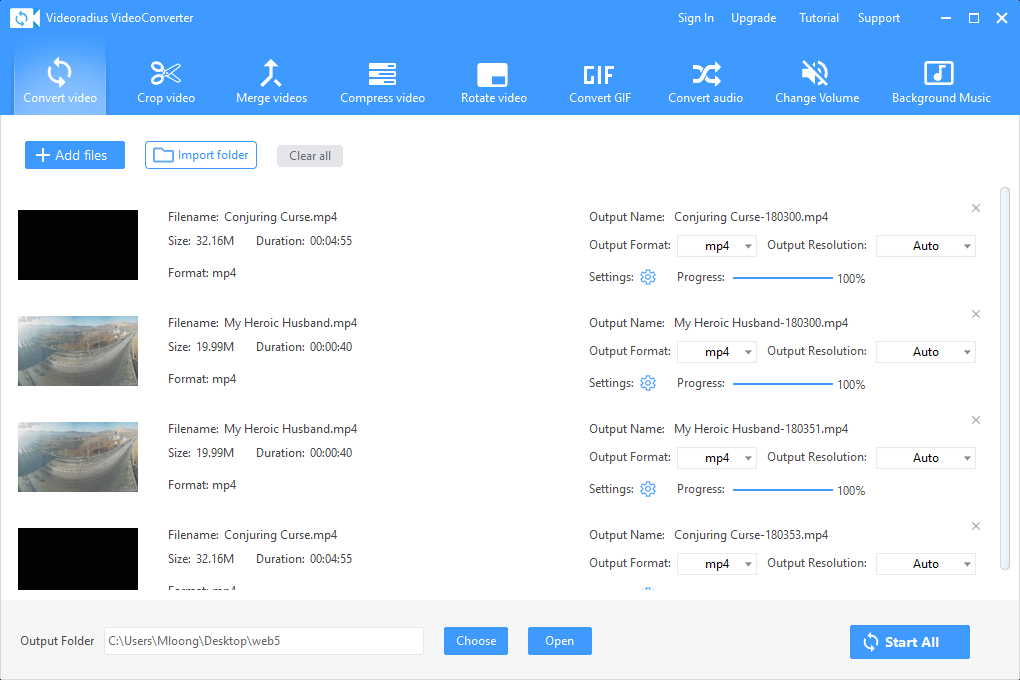Open the Merge videos tool
This screenshot has height=680, width=1020.
[271, 80]
